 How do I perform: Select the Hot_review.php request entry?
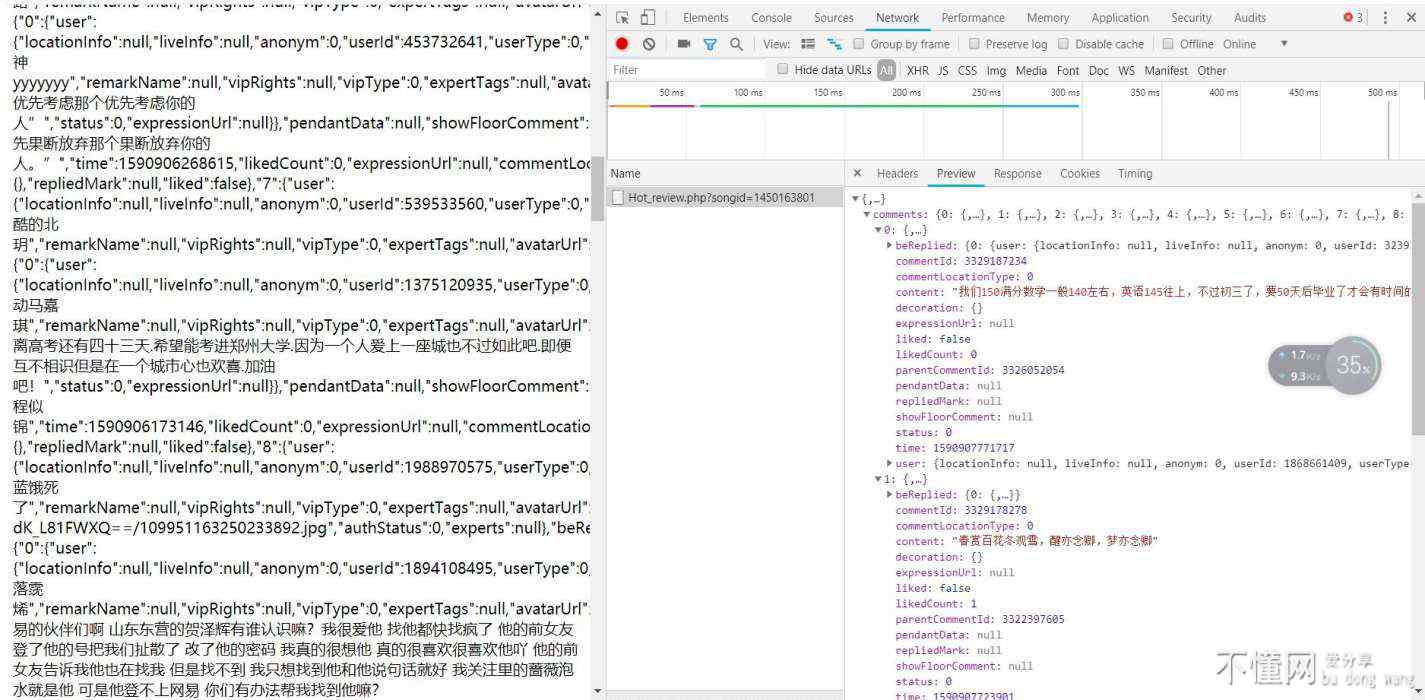coord(720,198)
